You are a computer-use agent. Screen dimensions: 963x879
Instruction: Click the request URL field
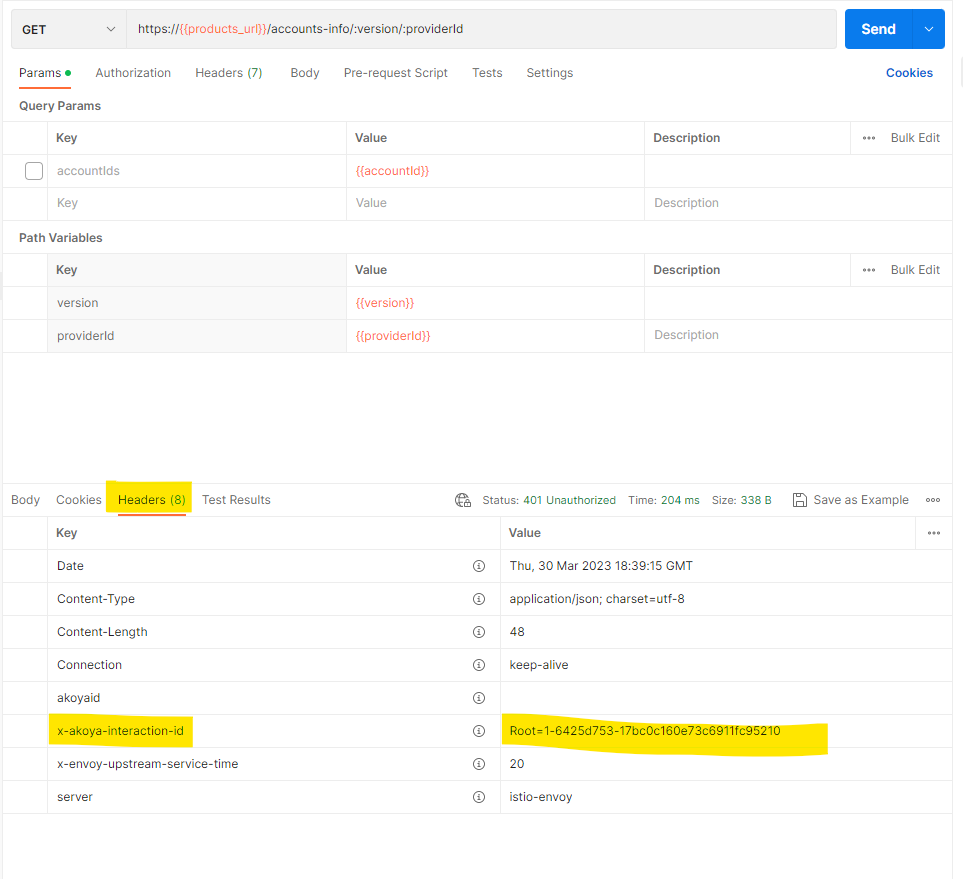click(x=480, y=30)
